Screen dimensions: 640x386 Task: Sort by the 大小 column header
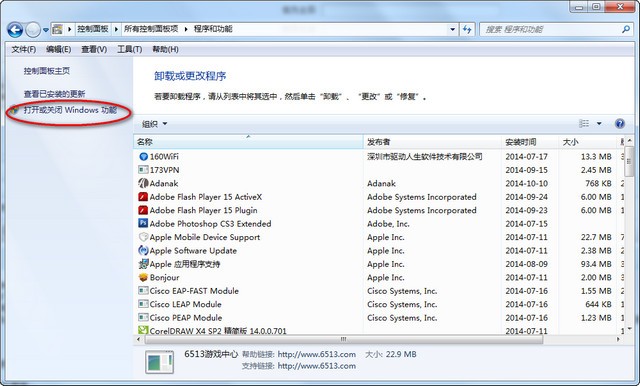[x=587, y=142]
